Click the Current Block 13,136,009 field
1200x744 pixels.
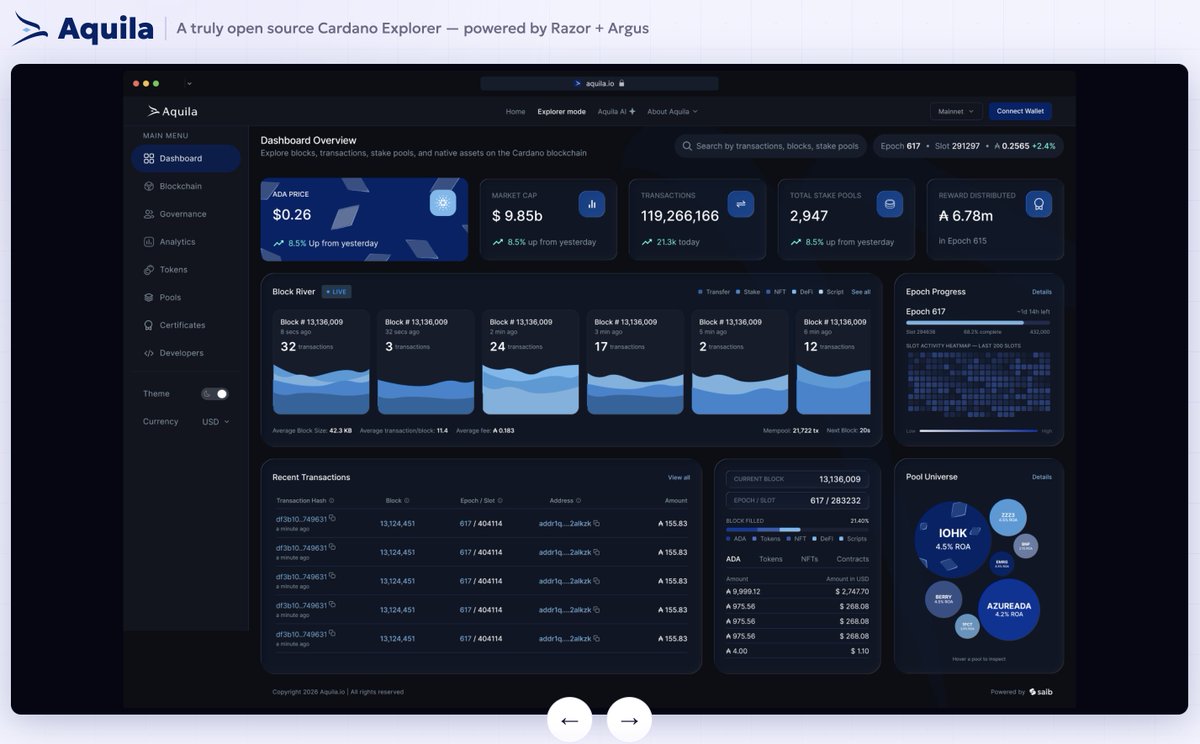[x=797, y=479]
